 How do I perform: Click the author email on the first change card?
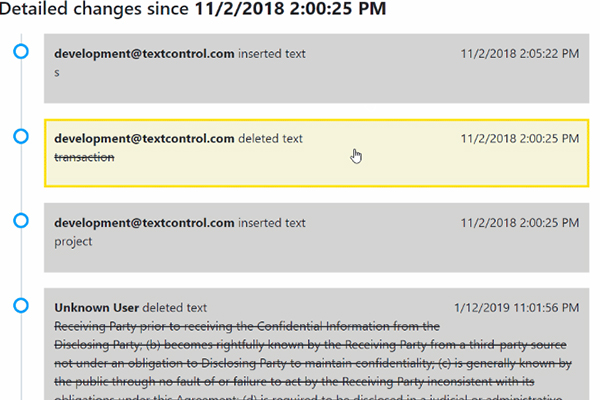(144, 54)
